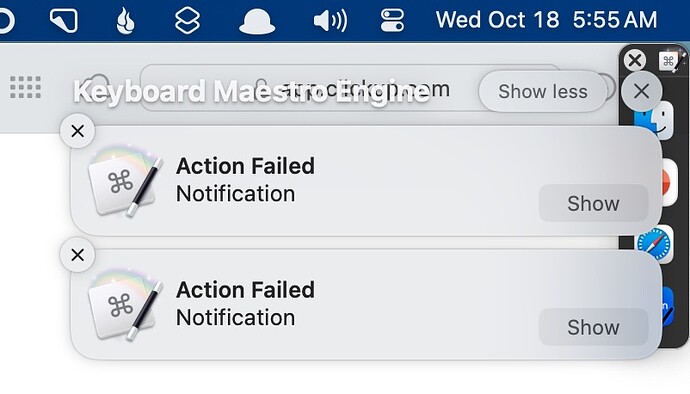The width and height of the screenshot is (690, 394).
Task: Open the grid dots launcher in browser toolbar
Action: pyautogui.click(x=26, y=87)
